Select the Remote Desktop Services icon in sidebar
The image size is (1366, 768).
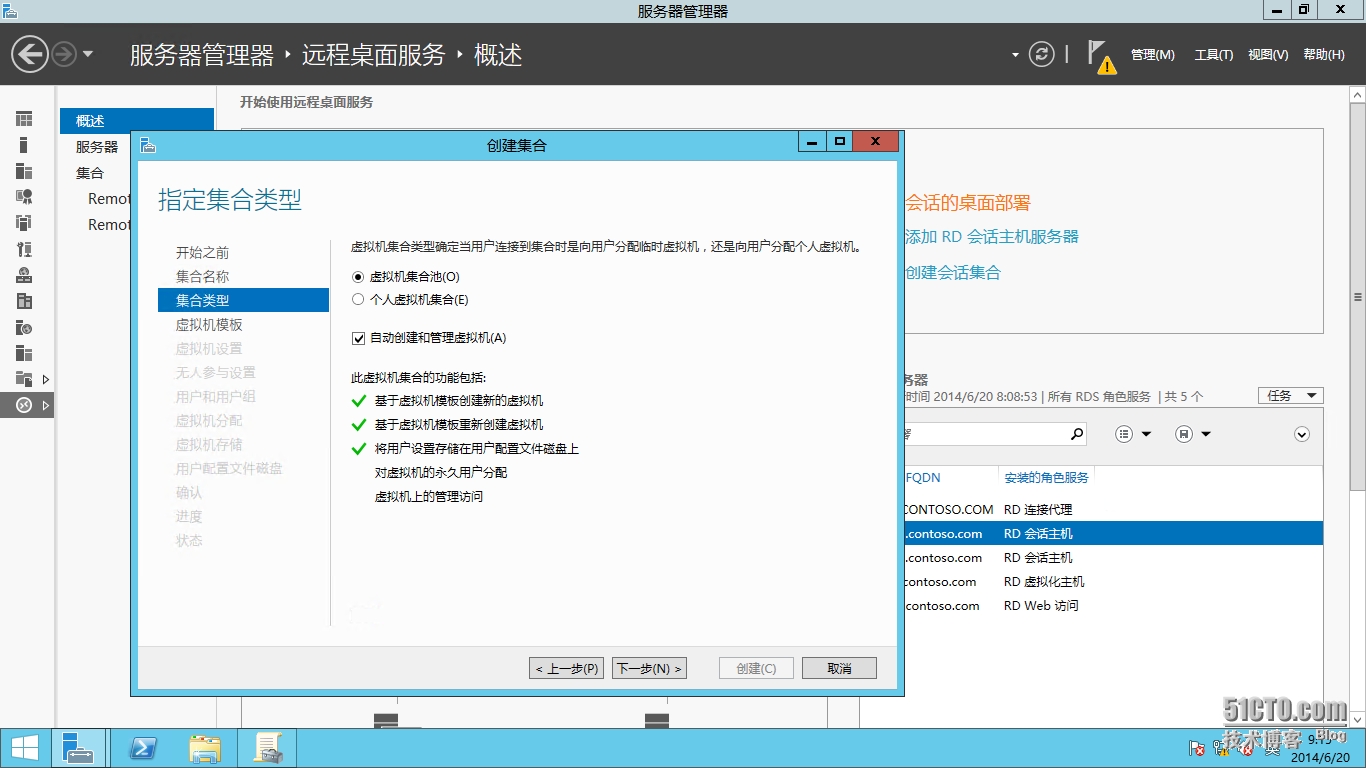tap(24, 405)
